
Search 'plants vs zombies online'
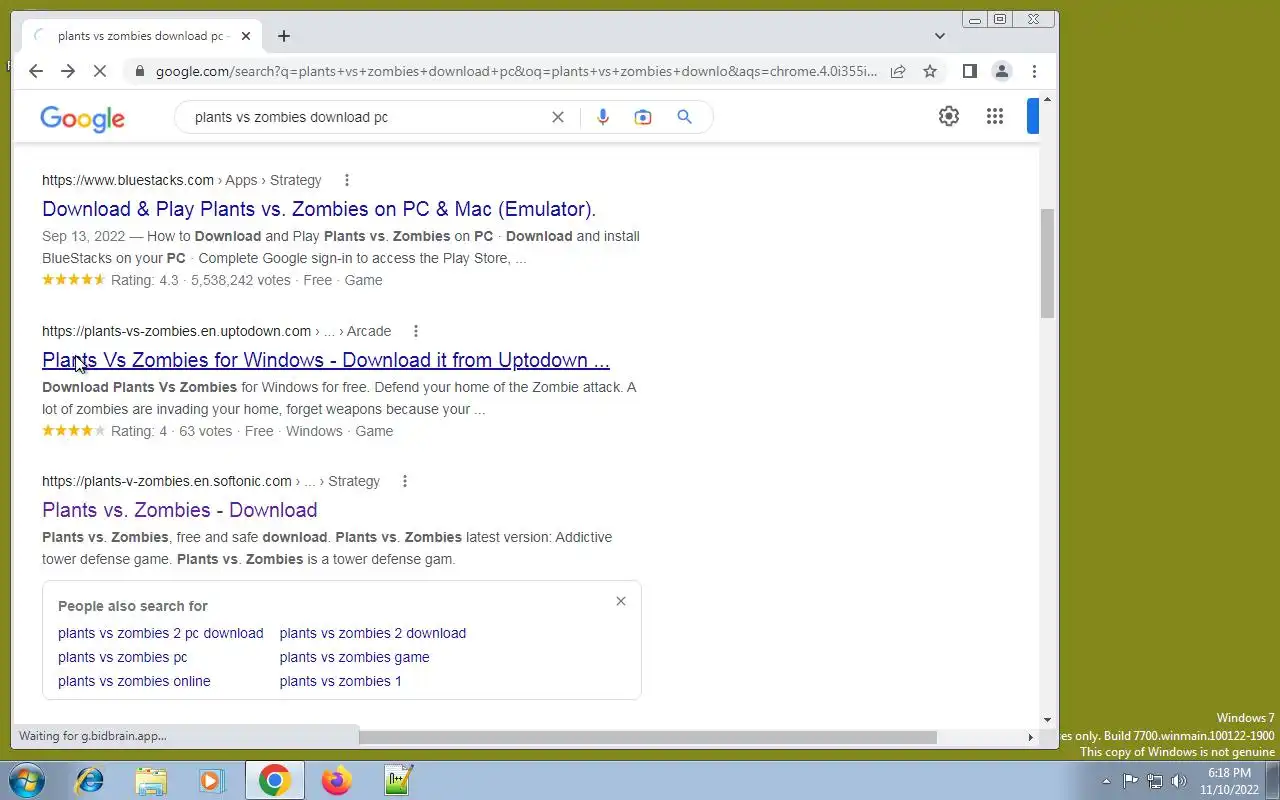point(134,681)
